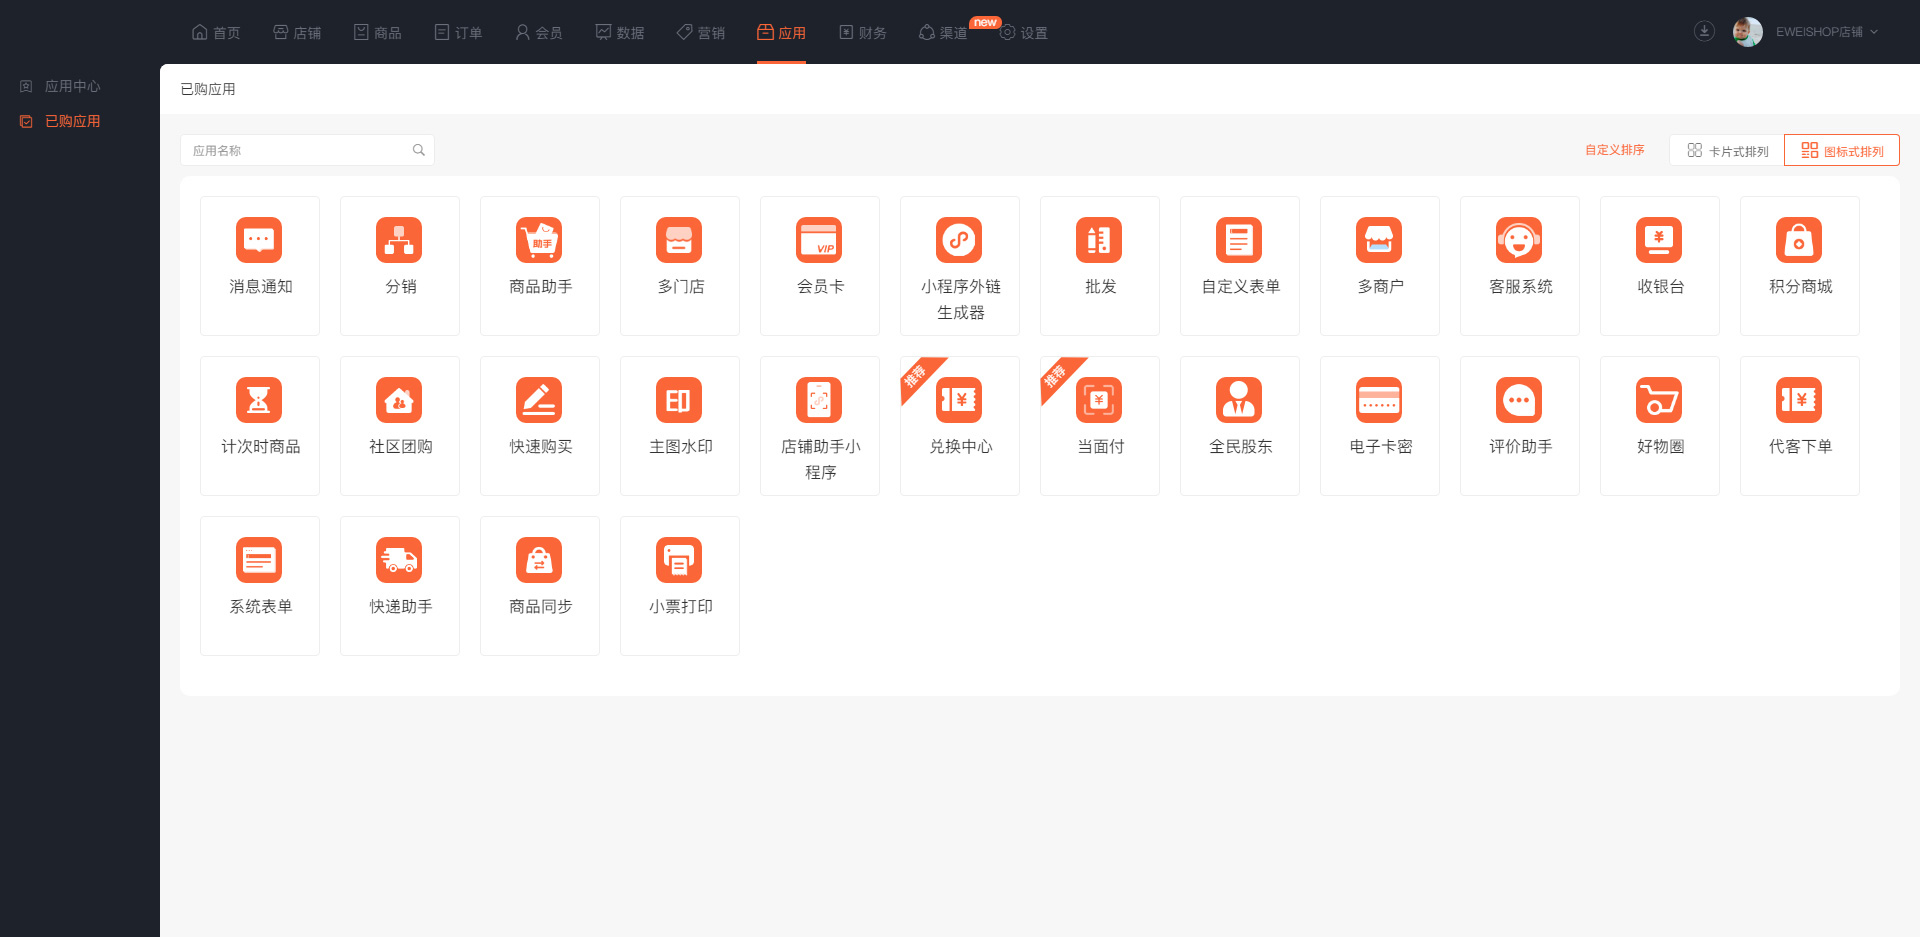Image resolution: width=1920 pixels, height=937 pixels.
Task: Launch the 快递助手 delivery truck app
Action: click(x=399, y=561)
